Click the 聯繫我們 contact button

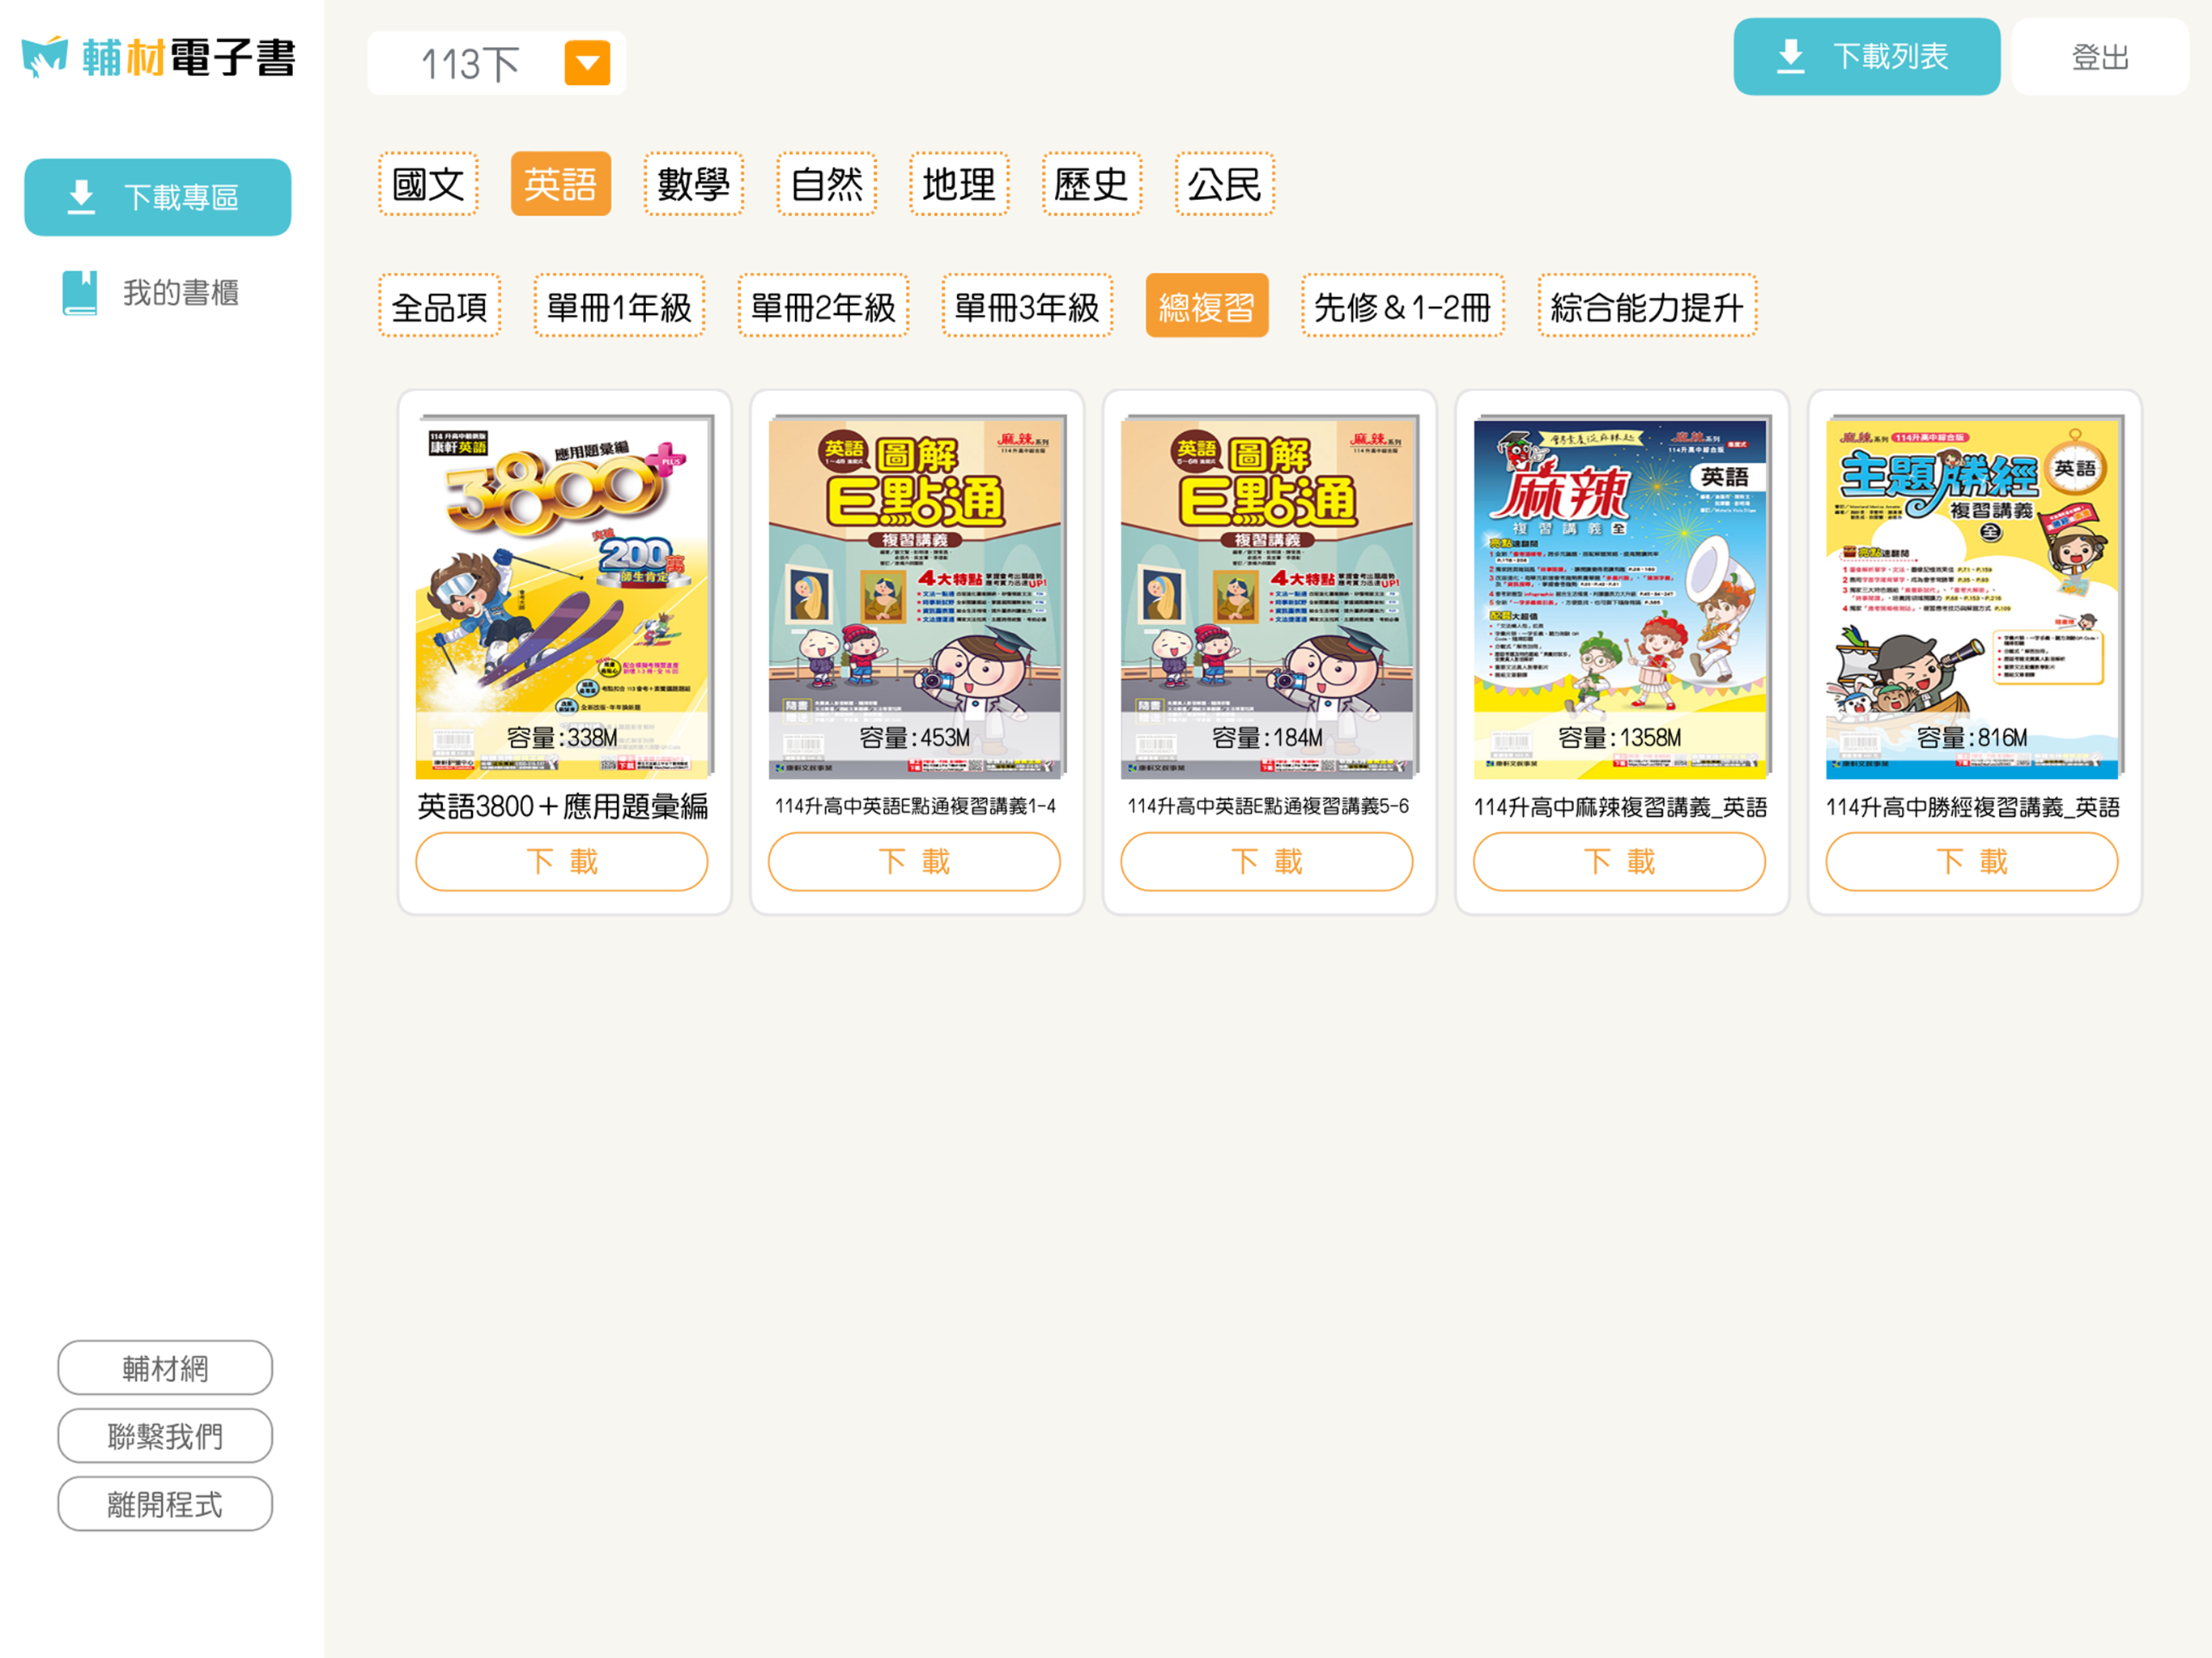tap(165, 1435)
